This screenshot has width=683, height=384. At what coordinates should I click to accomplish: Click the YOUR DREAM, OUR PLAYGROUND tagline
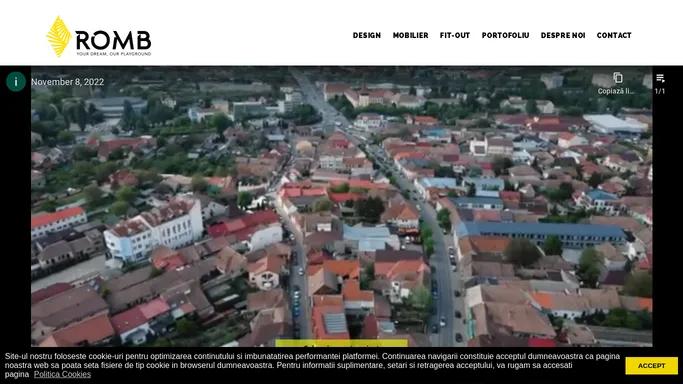[x=114, y=54]
